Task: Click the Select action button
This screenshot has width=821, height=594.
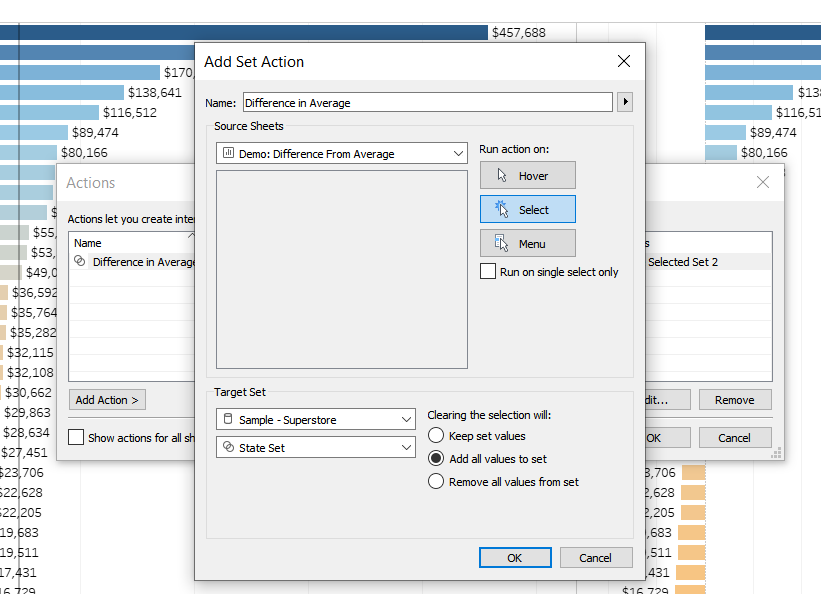Action: point(527,210)
